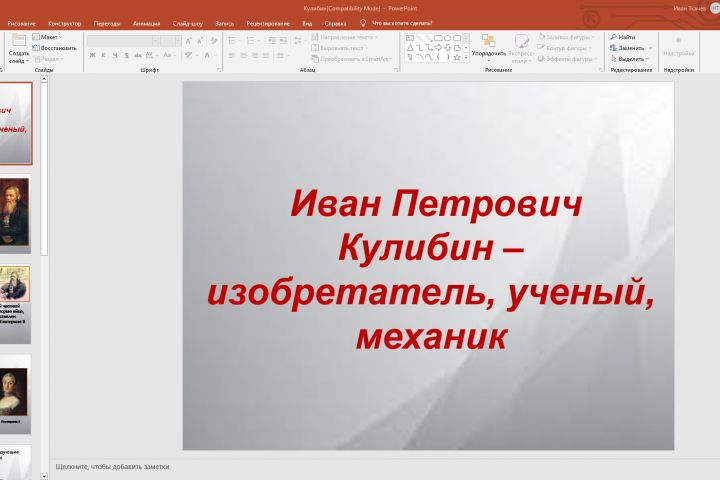This screenshot has width=720, height=480.
Task: Click the Add-ins (Надстройки) icon
Action: (678, 40)
